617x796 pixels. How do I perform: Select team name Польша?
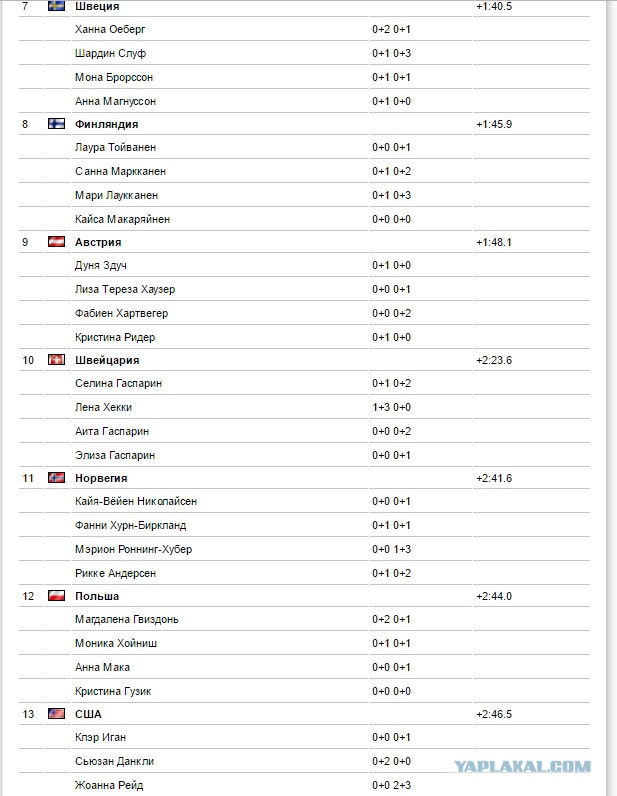point(97,596)
